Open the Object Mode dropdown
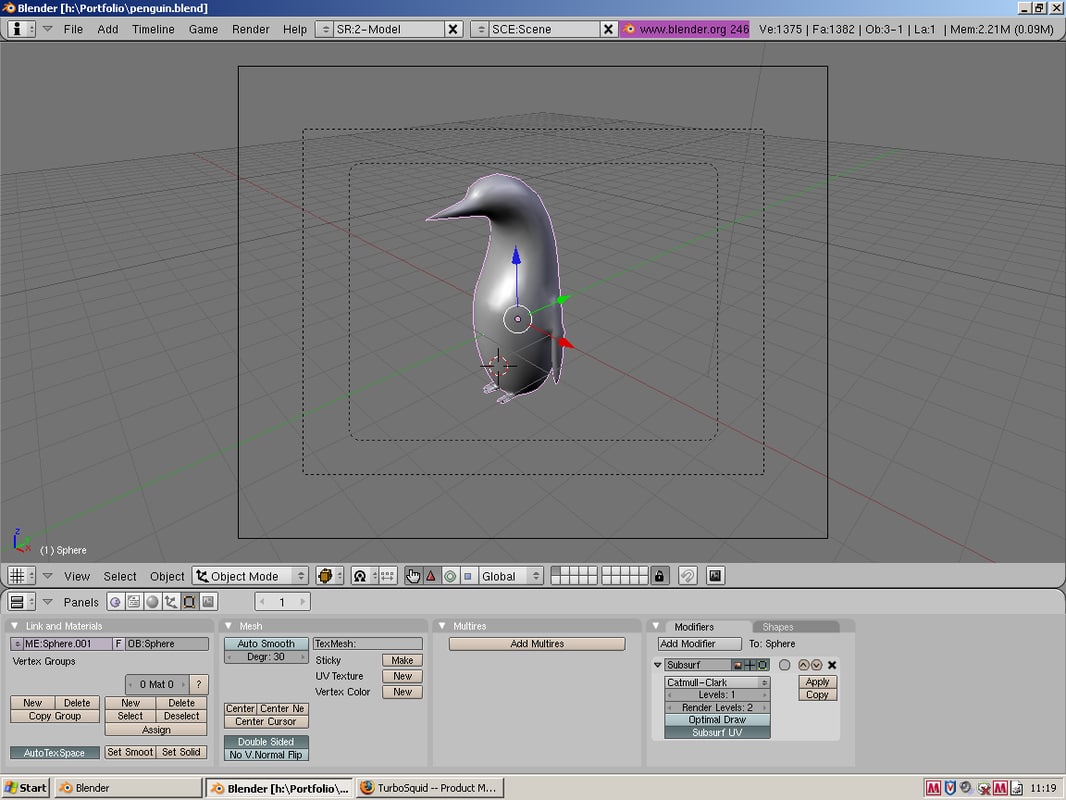Image resolution: width=1066 pixels, height=800 pixels. (248, 576)
